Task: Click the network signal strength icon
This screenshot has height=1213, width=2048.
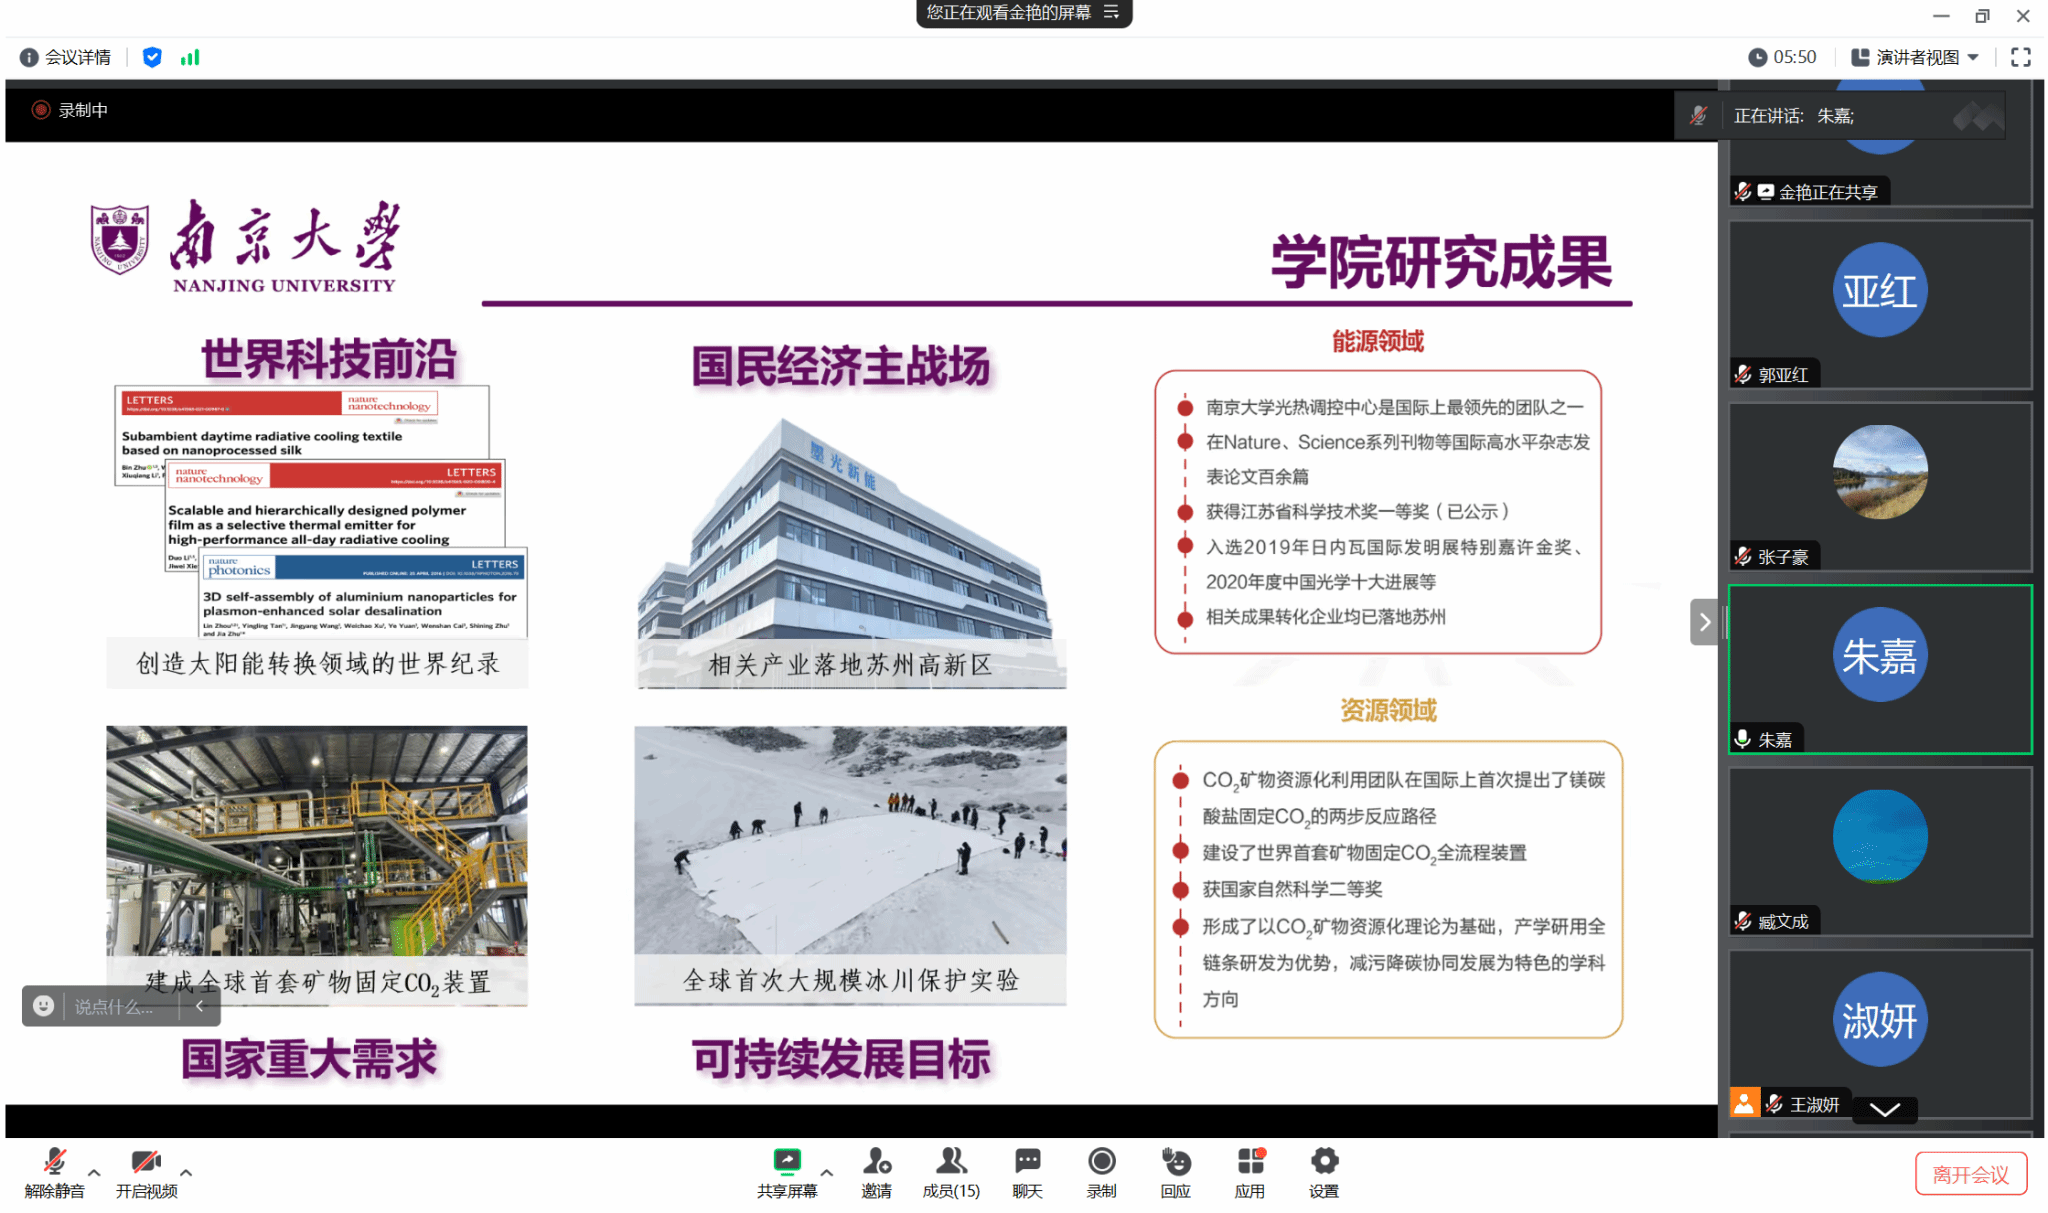Action: pyautogui.click(x=190, y=58)
